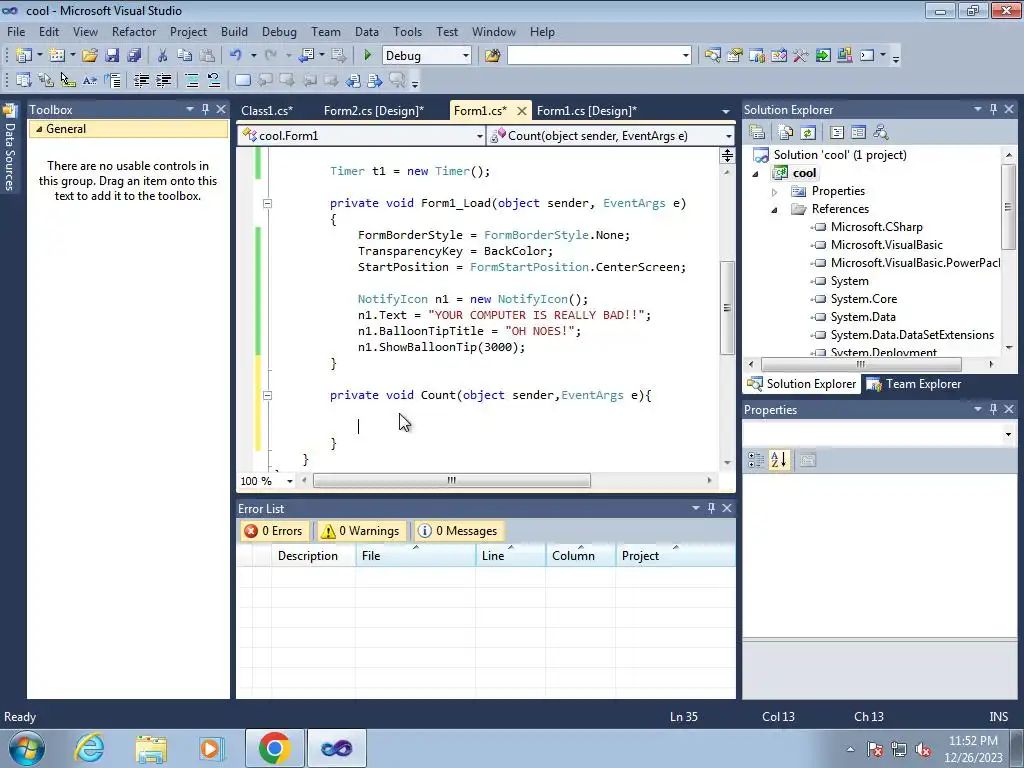Sort properties alphabetically

click(x=778, y=460)
